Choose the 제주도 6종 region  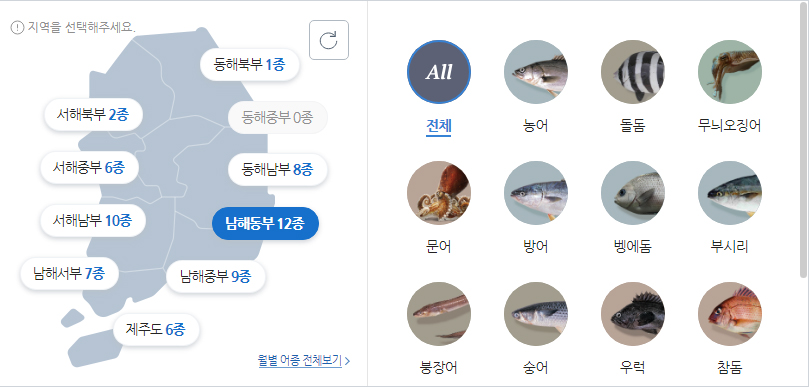click(x=156, y=329)
